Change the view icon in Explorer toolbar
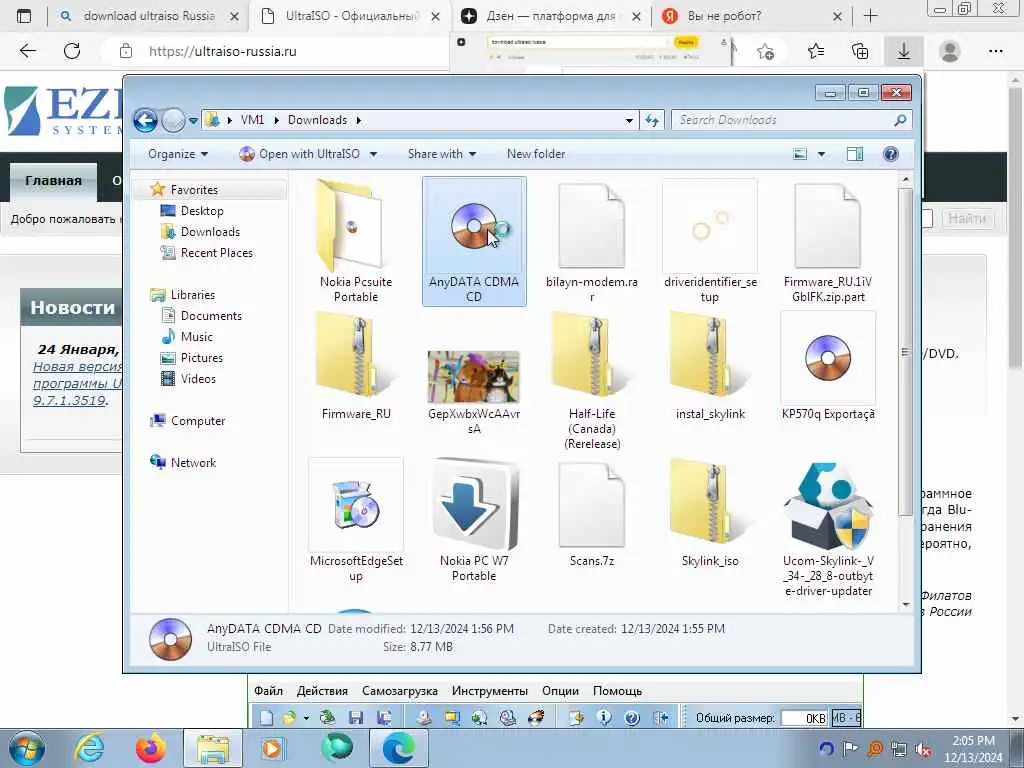The width and height of the screenshot is (1024, 768). click(x=800, y=154)
